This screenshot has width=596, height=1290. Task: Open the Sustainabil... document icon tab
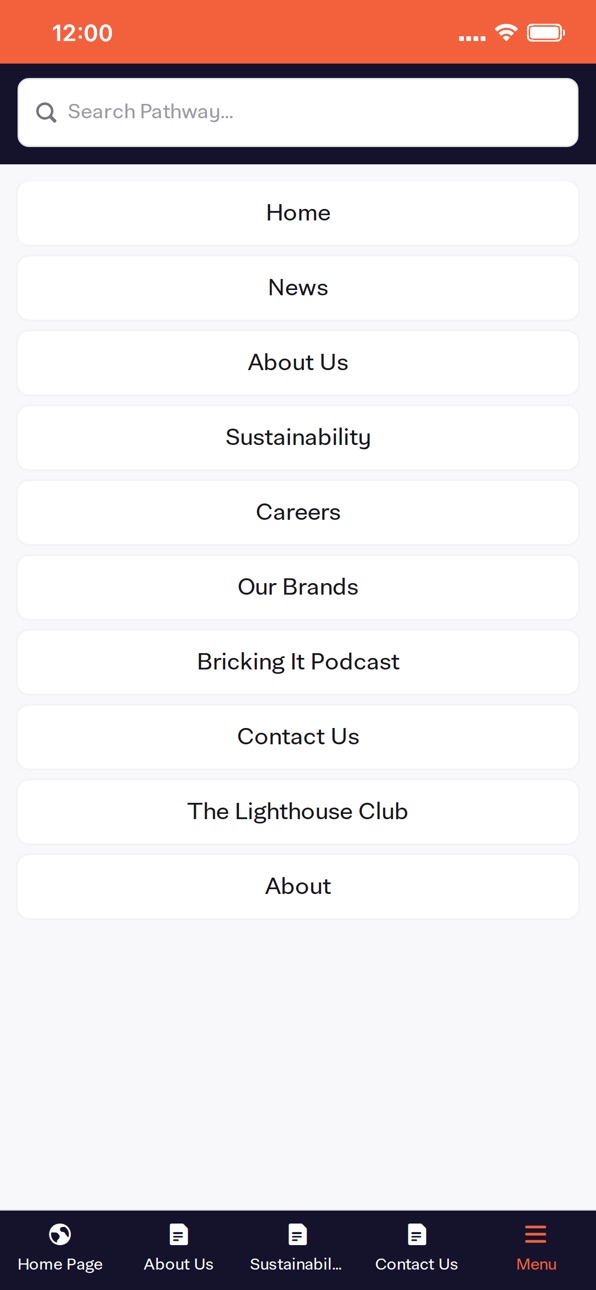pyautogui.click(x=297, y=1234)
